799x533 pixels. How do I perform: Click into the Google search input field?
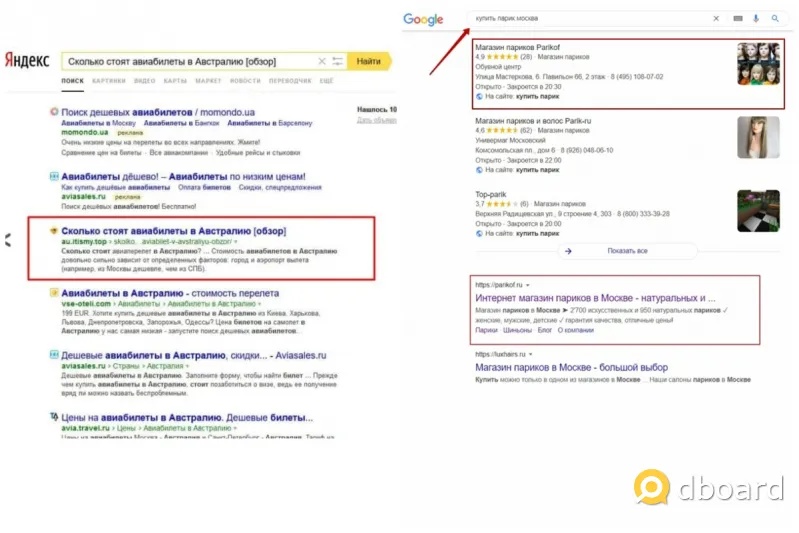point(590,18)
